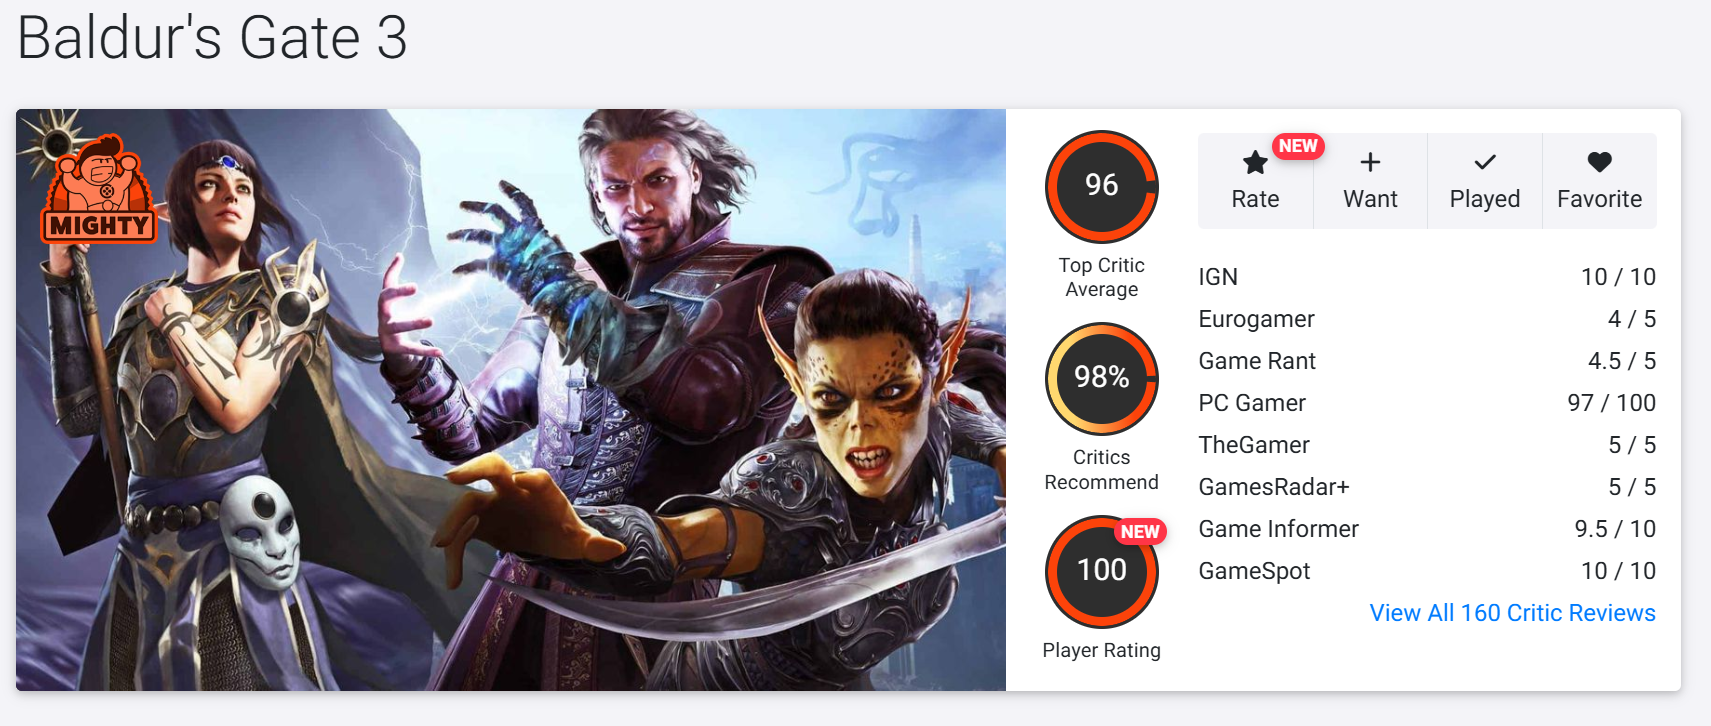Click the star Rate icon

click(x=1255, y=162)
